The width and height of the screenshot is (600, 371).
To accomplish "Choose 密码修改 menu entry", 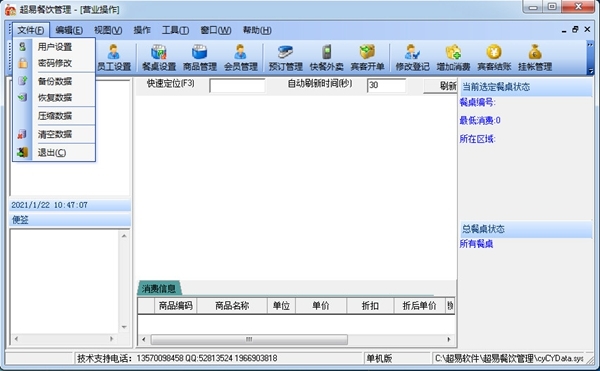I will [x=55, y=63].
